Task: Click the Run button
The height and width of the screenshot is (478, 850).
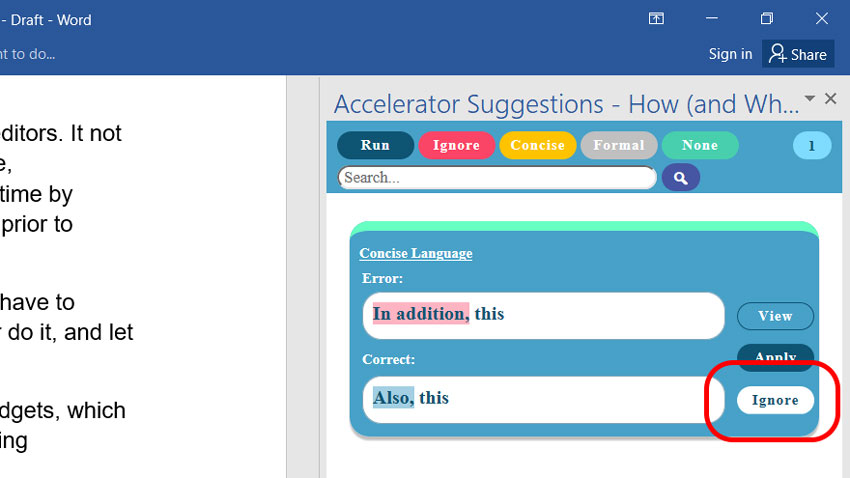Action: pos(375,145)
